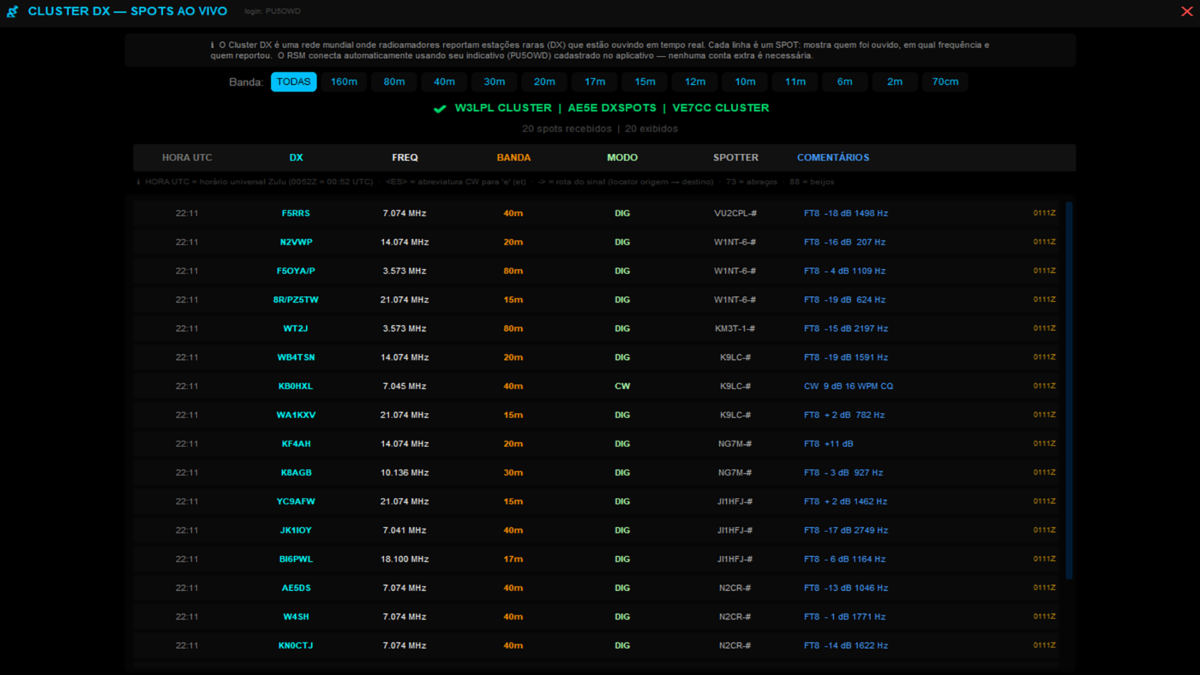Click the HORA UTC column header

click(187, 158)
